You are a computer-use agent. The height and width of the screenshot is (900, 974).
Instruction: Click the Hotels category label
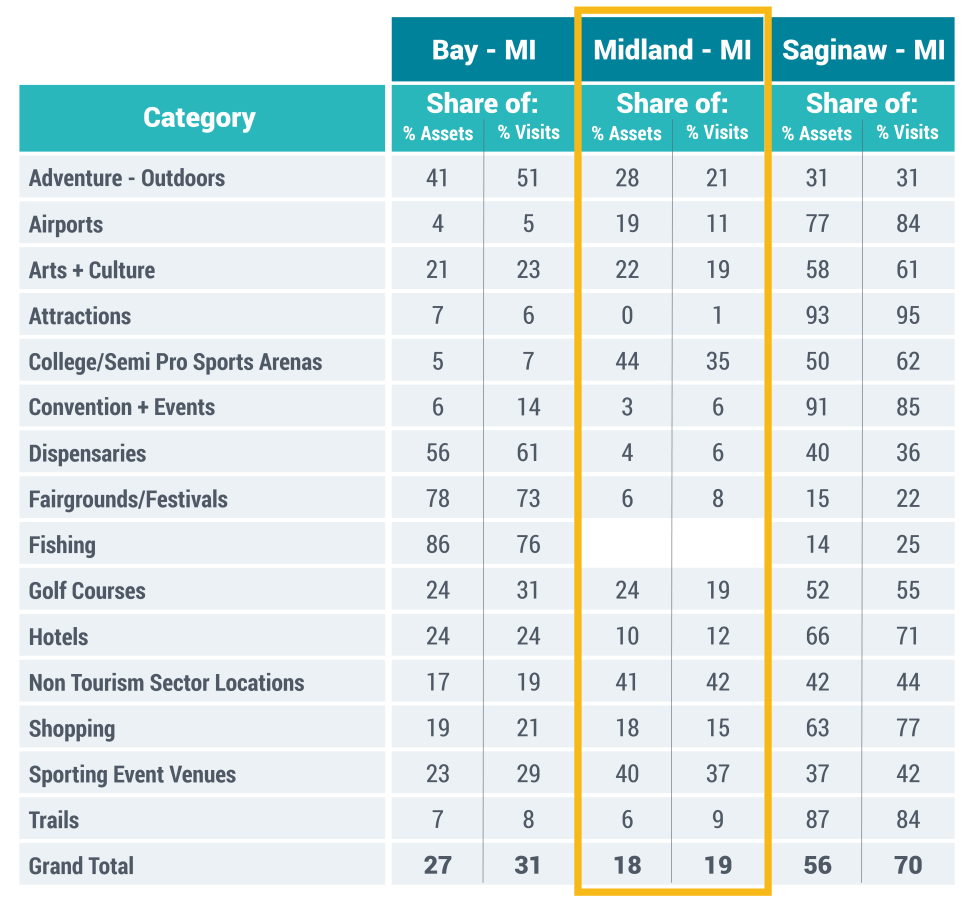point(58,637)
